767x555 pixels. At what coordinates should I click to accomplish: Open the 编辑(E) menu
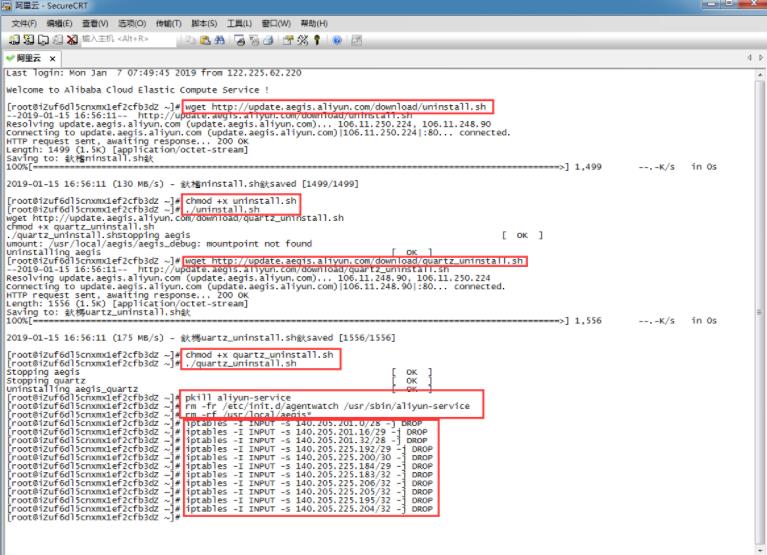point(59,23)
